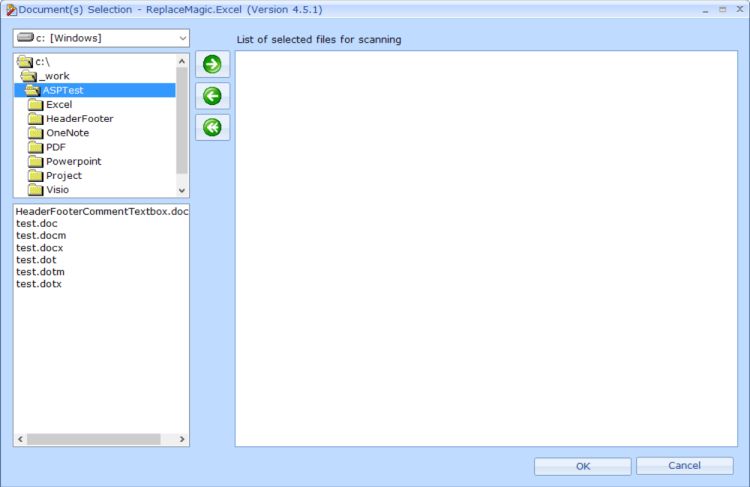Click file list scroll right arrow
Image resolution: width=750 pixels, height=487 pixels.
[x=182, y=439]
